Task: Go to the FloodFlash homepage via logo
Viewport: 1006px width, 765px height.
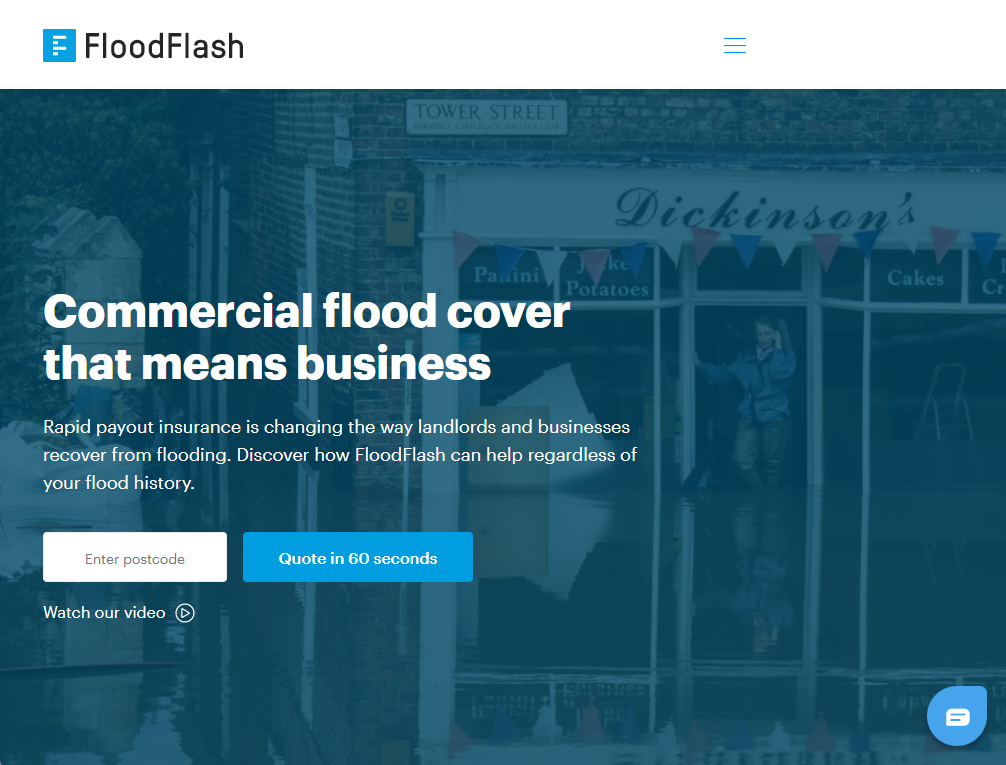Action: [143, 44]
